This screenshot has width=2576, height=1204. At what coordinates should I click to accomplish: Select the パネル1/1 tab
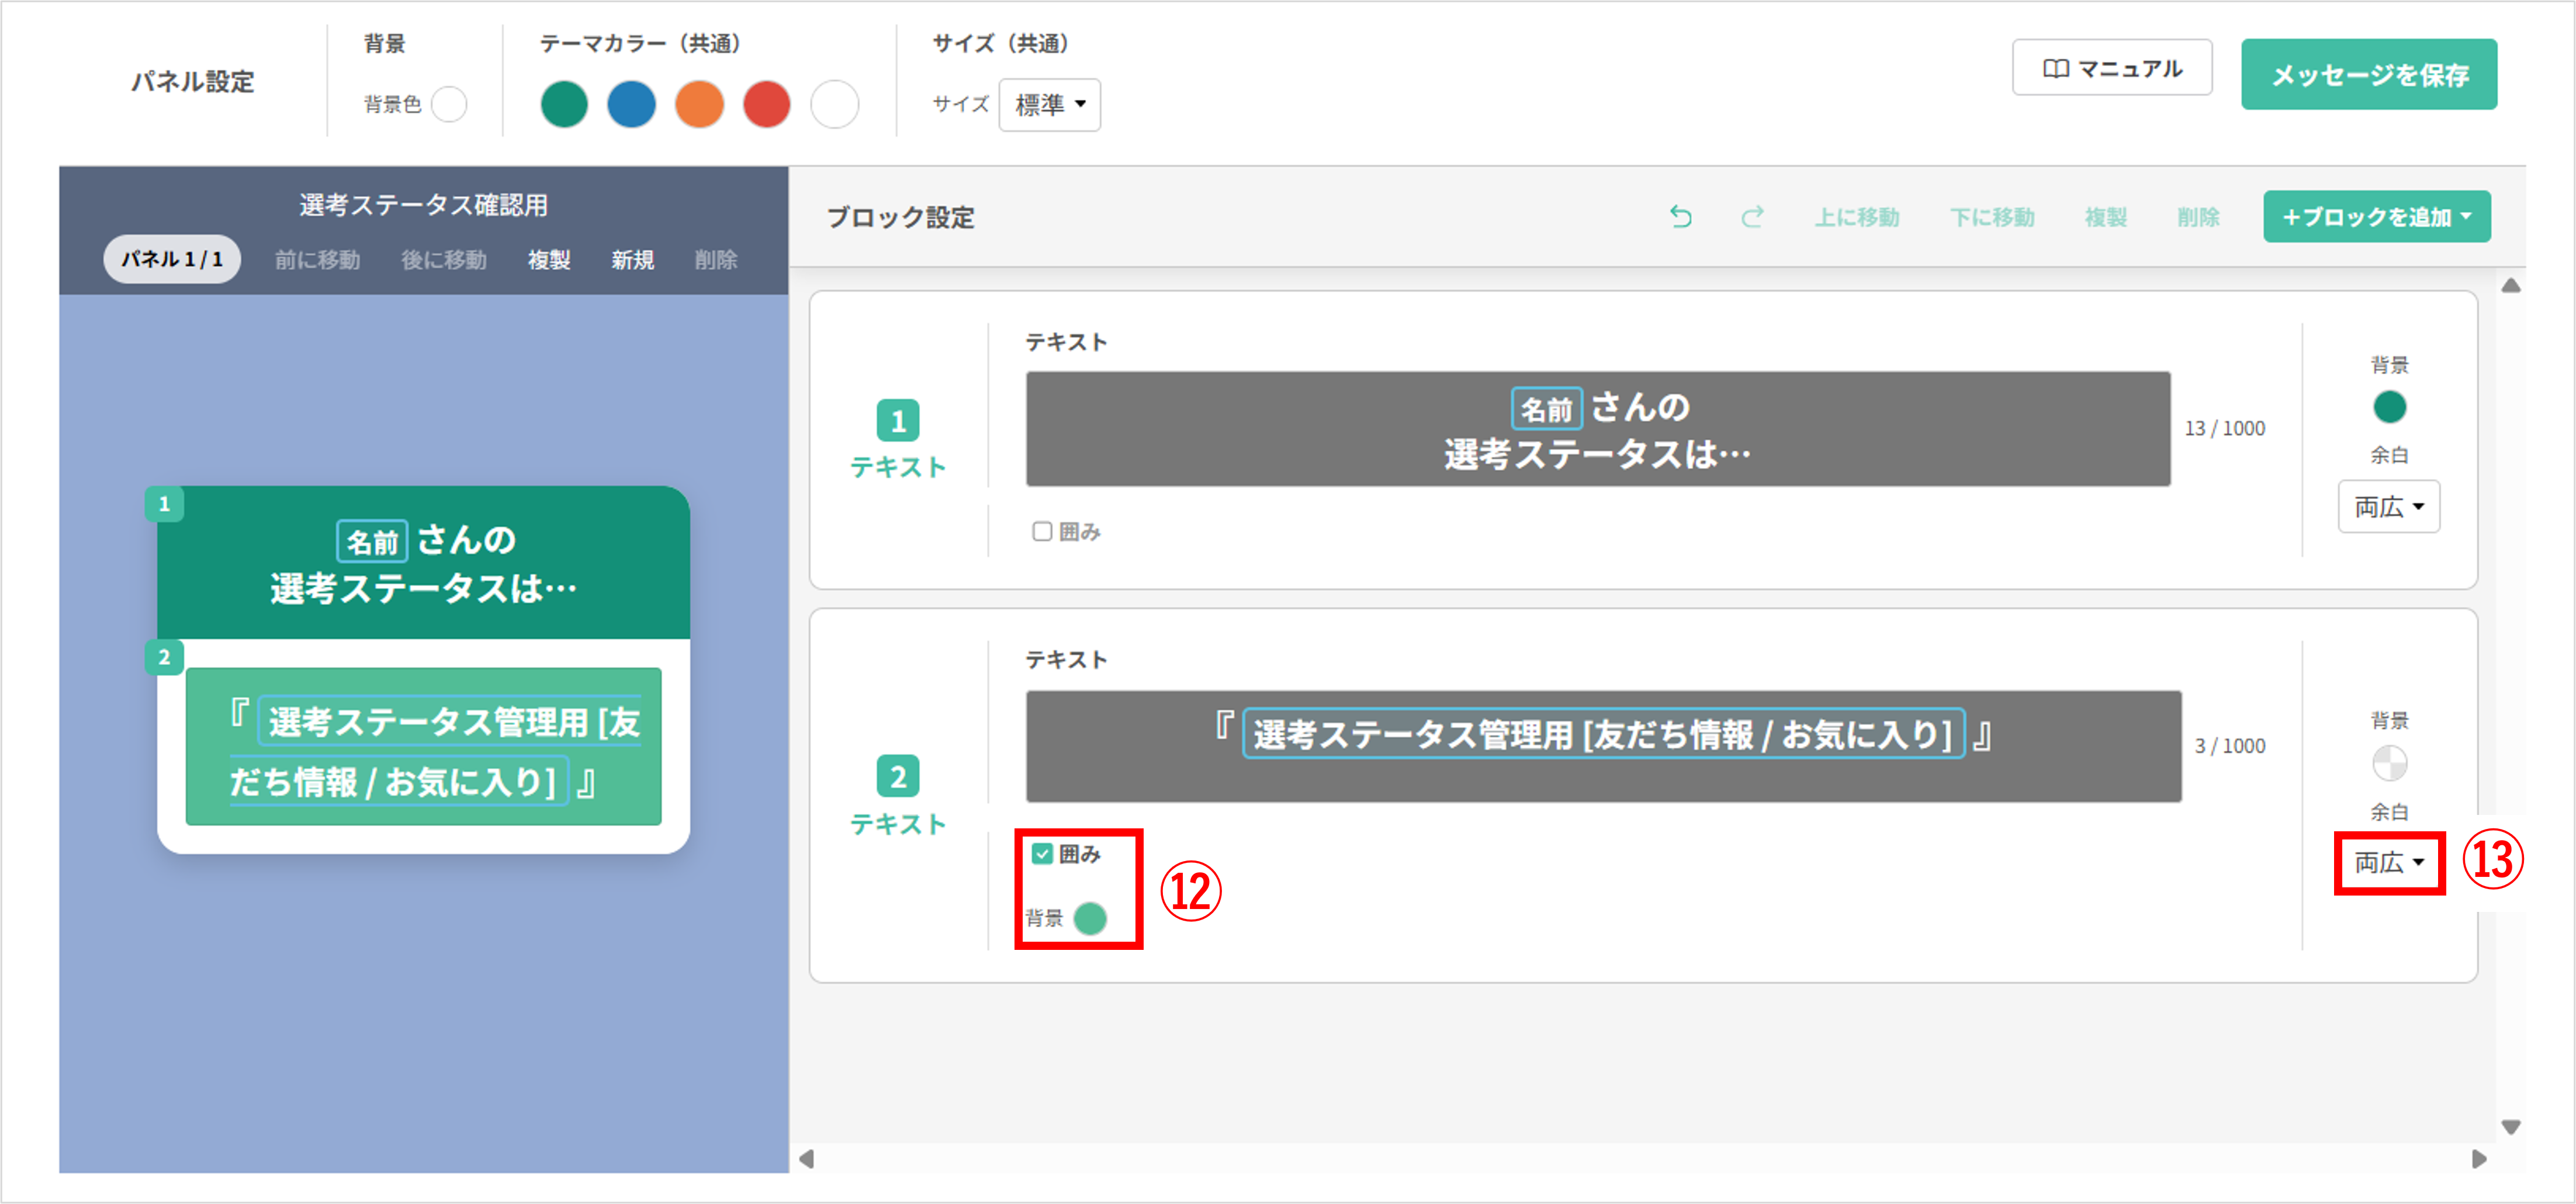[x=172, y=259]
